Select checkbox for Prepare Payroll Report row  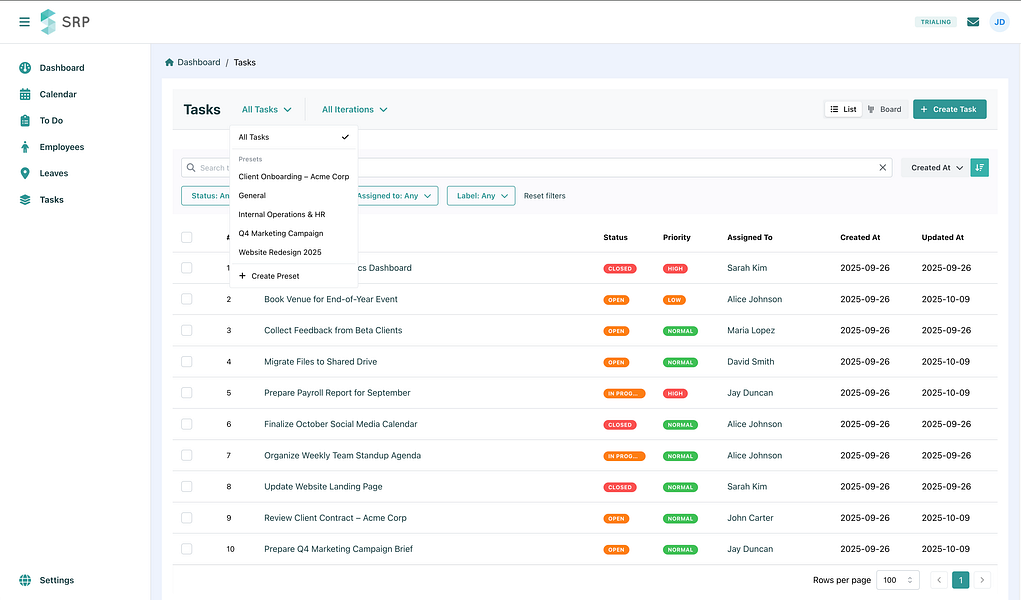[x=186, y=393]
